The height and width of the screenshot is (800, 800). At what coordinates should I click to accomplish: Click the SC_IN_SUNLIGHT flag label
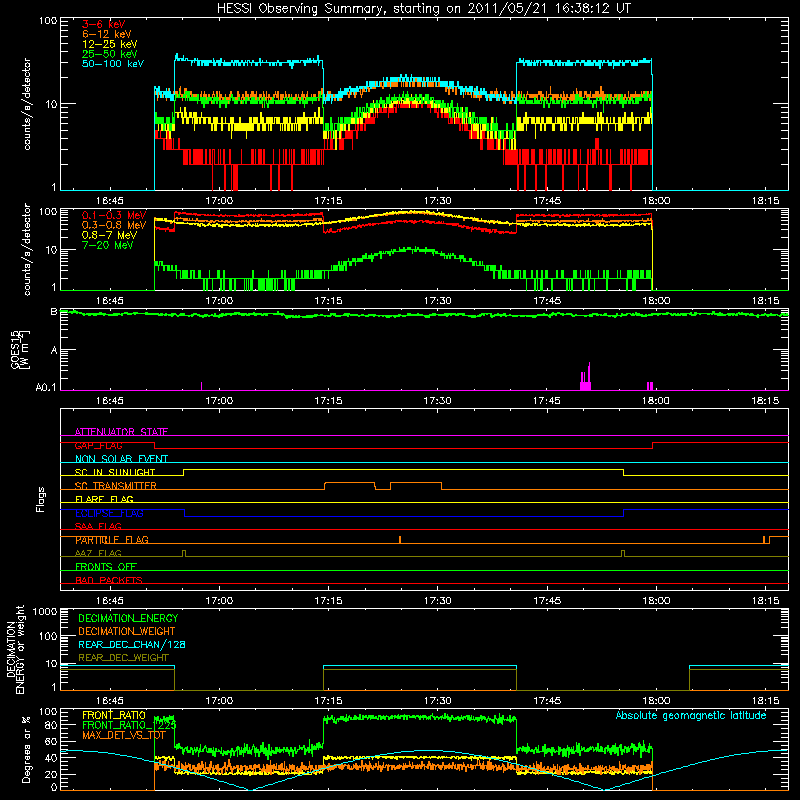(115, 472)
